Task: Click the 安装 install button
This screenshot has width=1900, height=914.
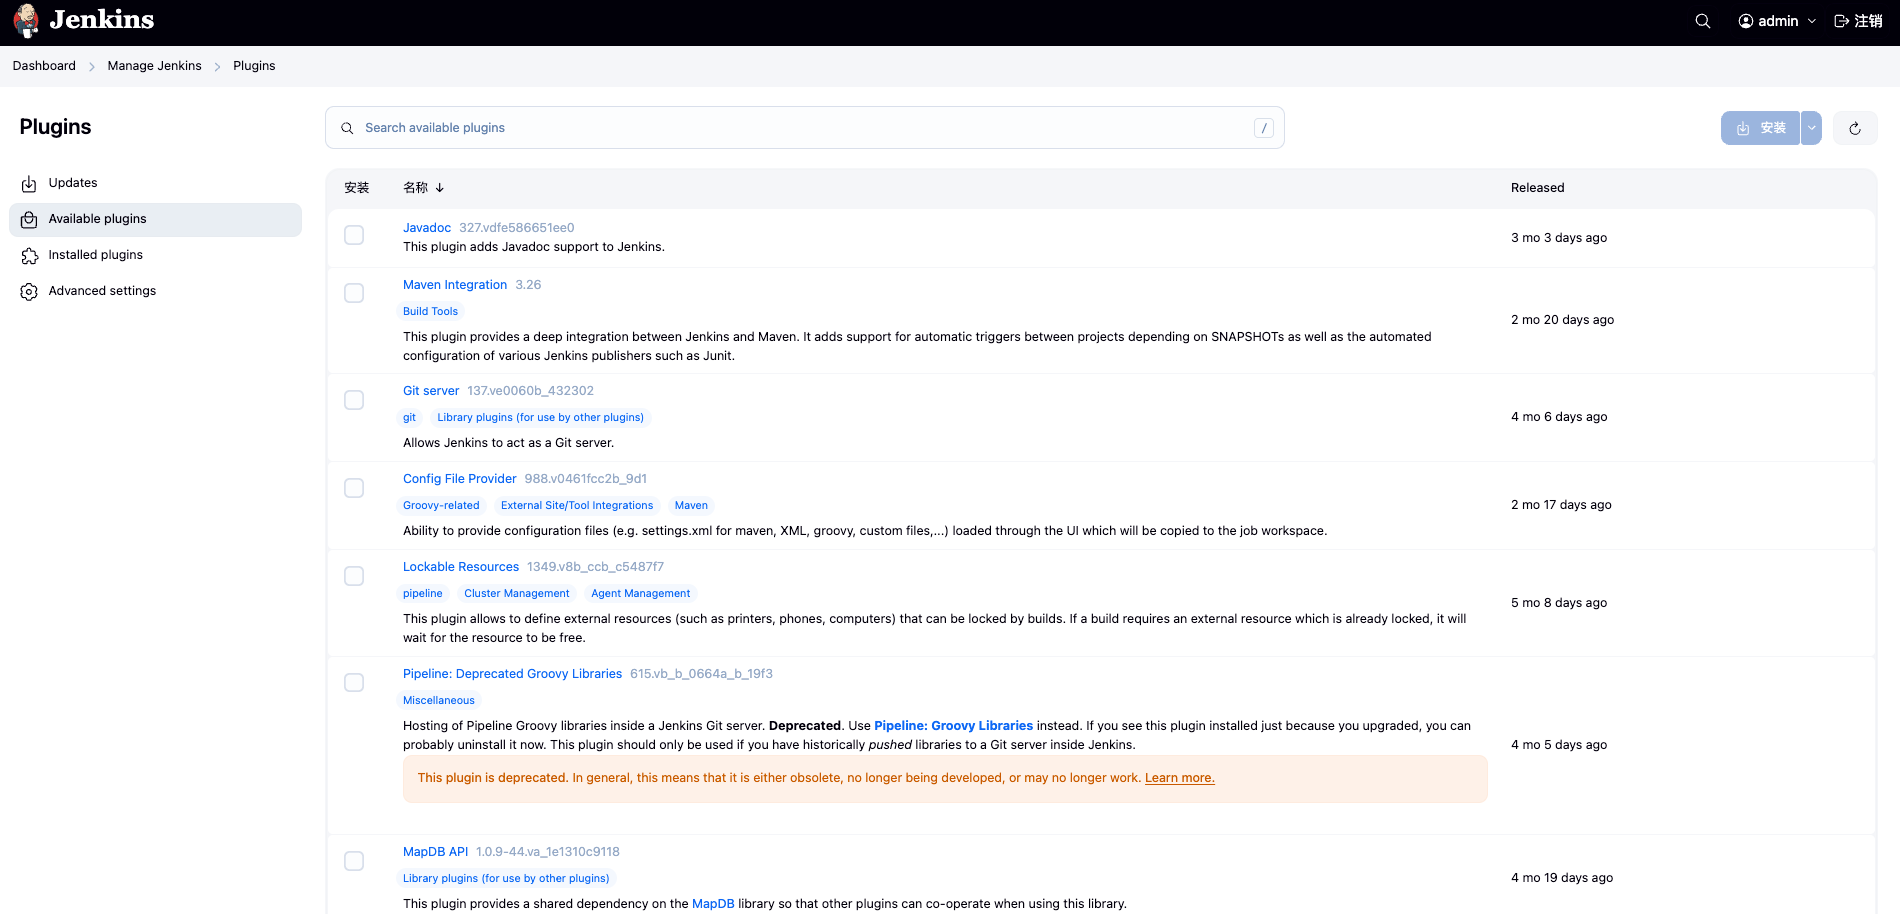Action: [x=1760, y=128]
